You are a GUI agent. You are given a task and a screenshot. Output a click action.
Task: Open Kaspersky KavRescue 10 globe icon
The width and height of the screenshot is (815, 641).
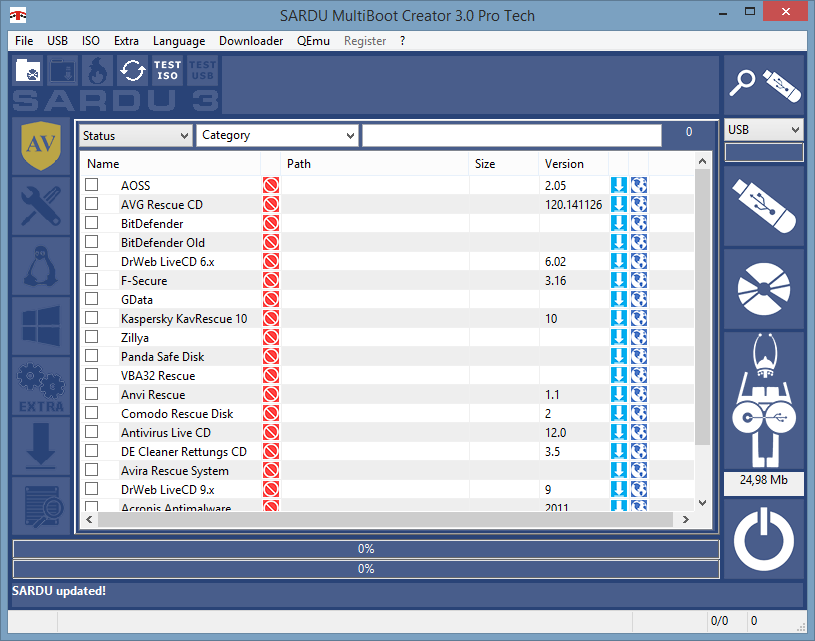point(639,319)
